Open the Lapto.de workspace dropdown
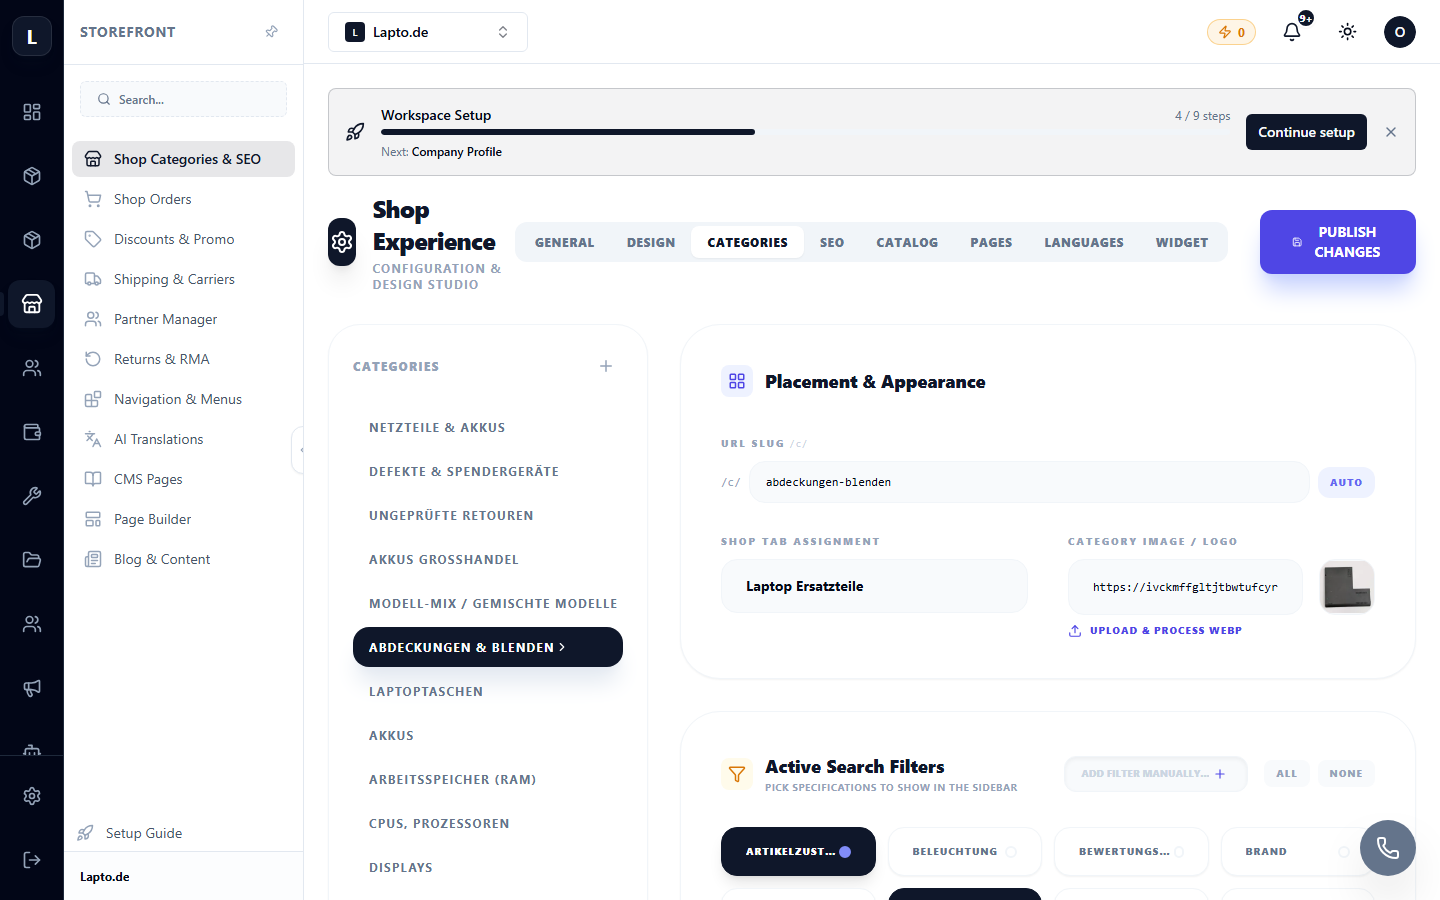The image size is (1440, 900). pyautogui.click(x=428, y=32)
